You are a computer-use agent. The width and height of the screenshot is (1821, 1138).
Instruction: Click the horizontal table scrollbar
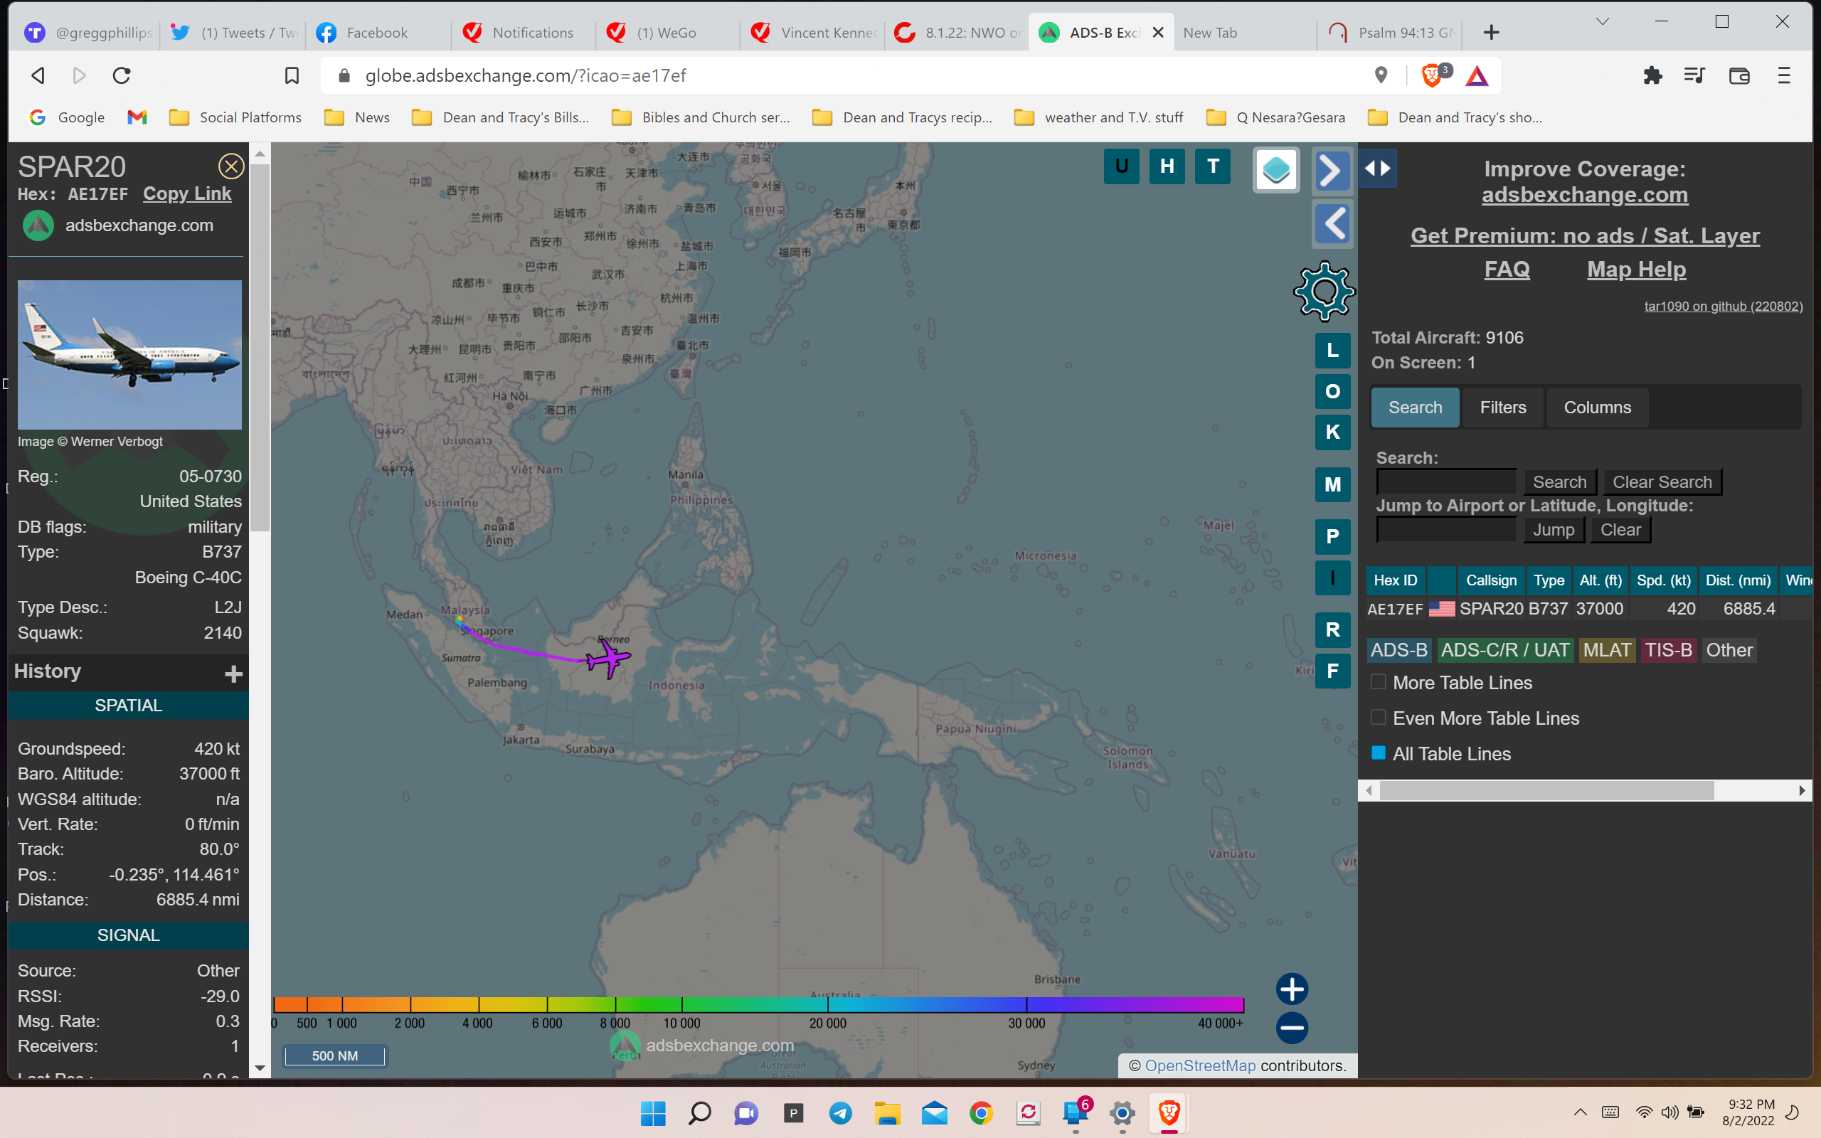(x=1546, y=790)
